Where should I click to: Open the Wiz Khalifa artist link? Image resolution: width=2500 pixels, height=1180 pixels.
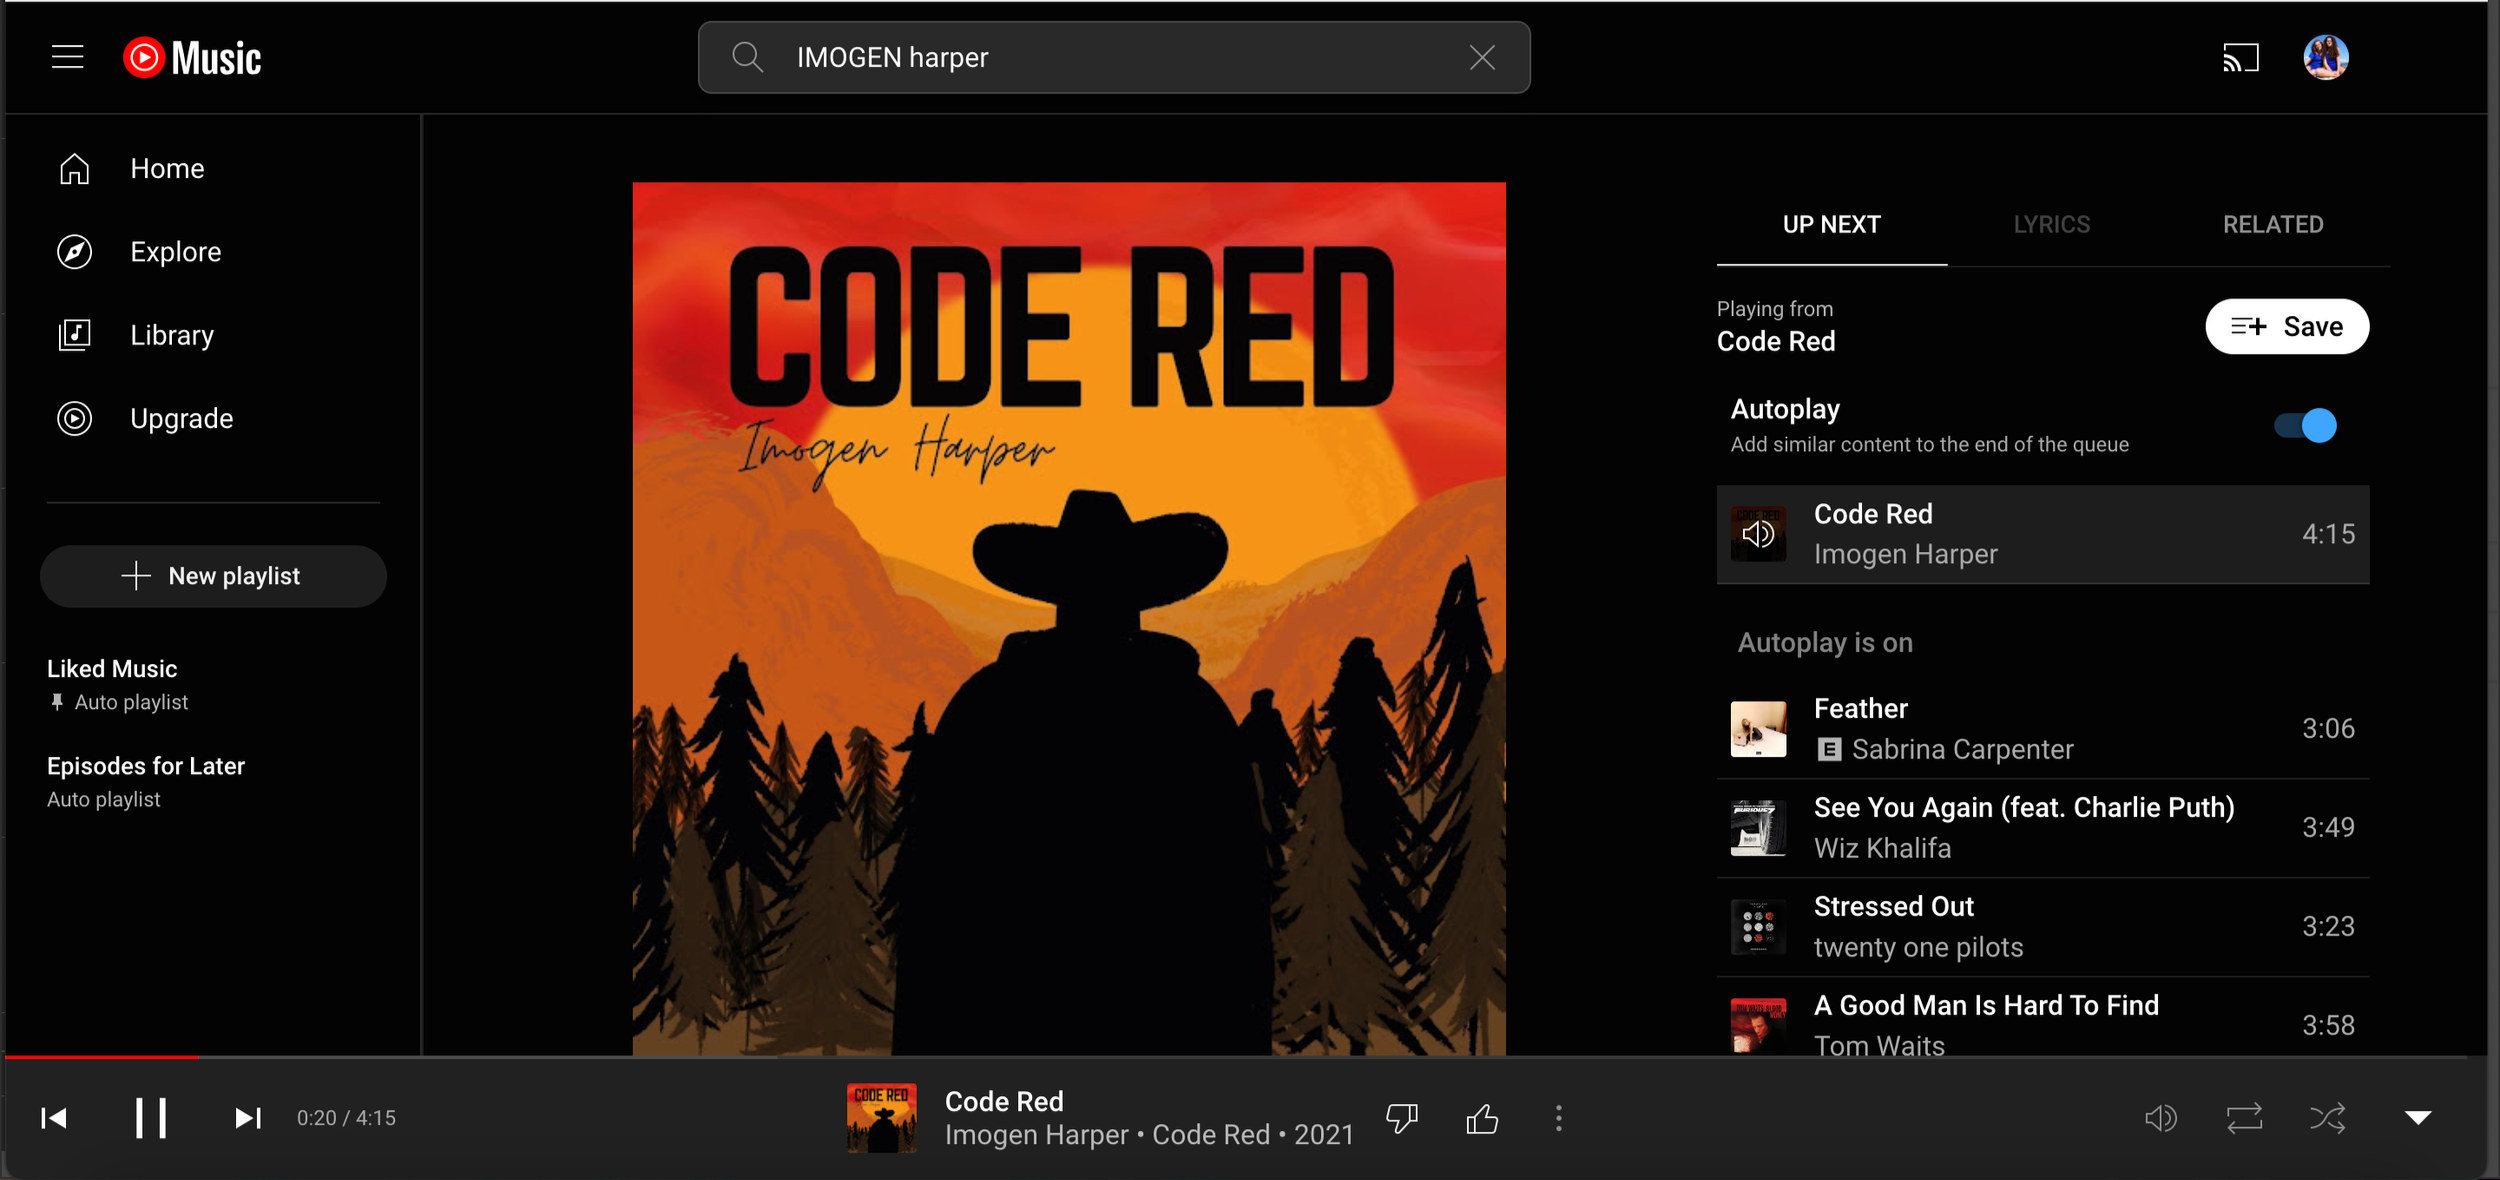point(1882,848)
